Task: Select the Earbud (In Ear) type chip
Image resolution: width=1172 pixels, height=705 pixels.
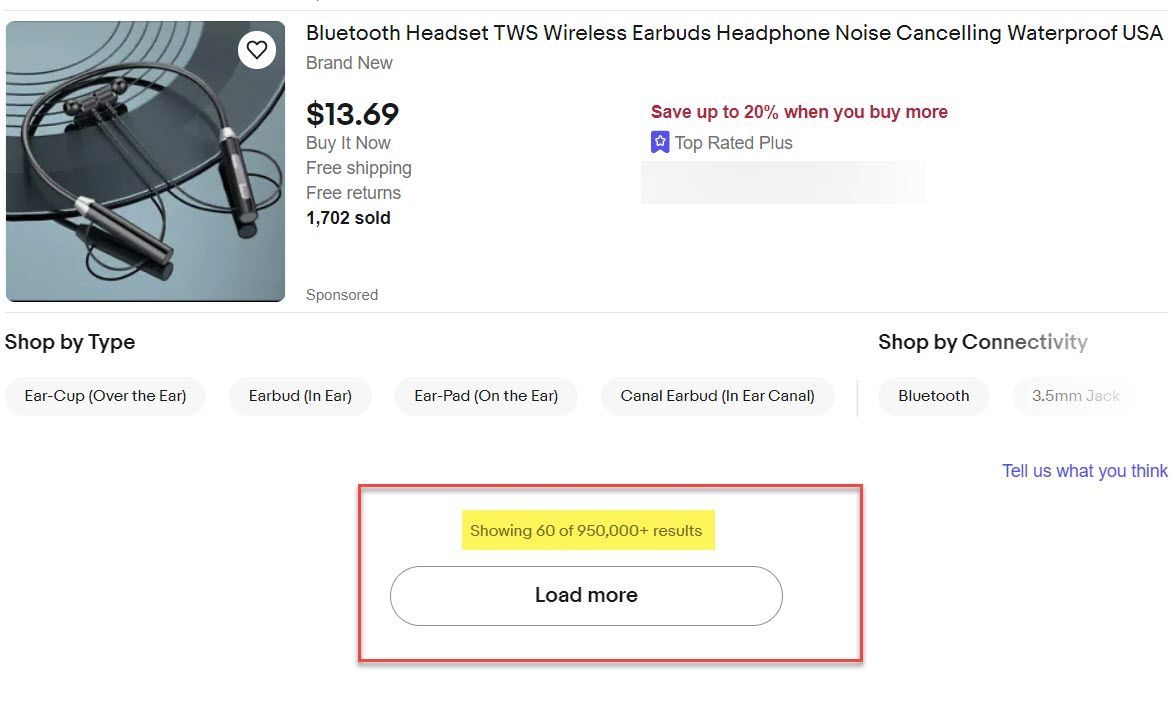Action: tap(300, 396)
